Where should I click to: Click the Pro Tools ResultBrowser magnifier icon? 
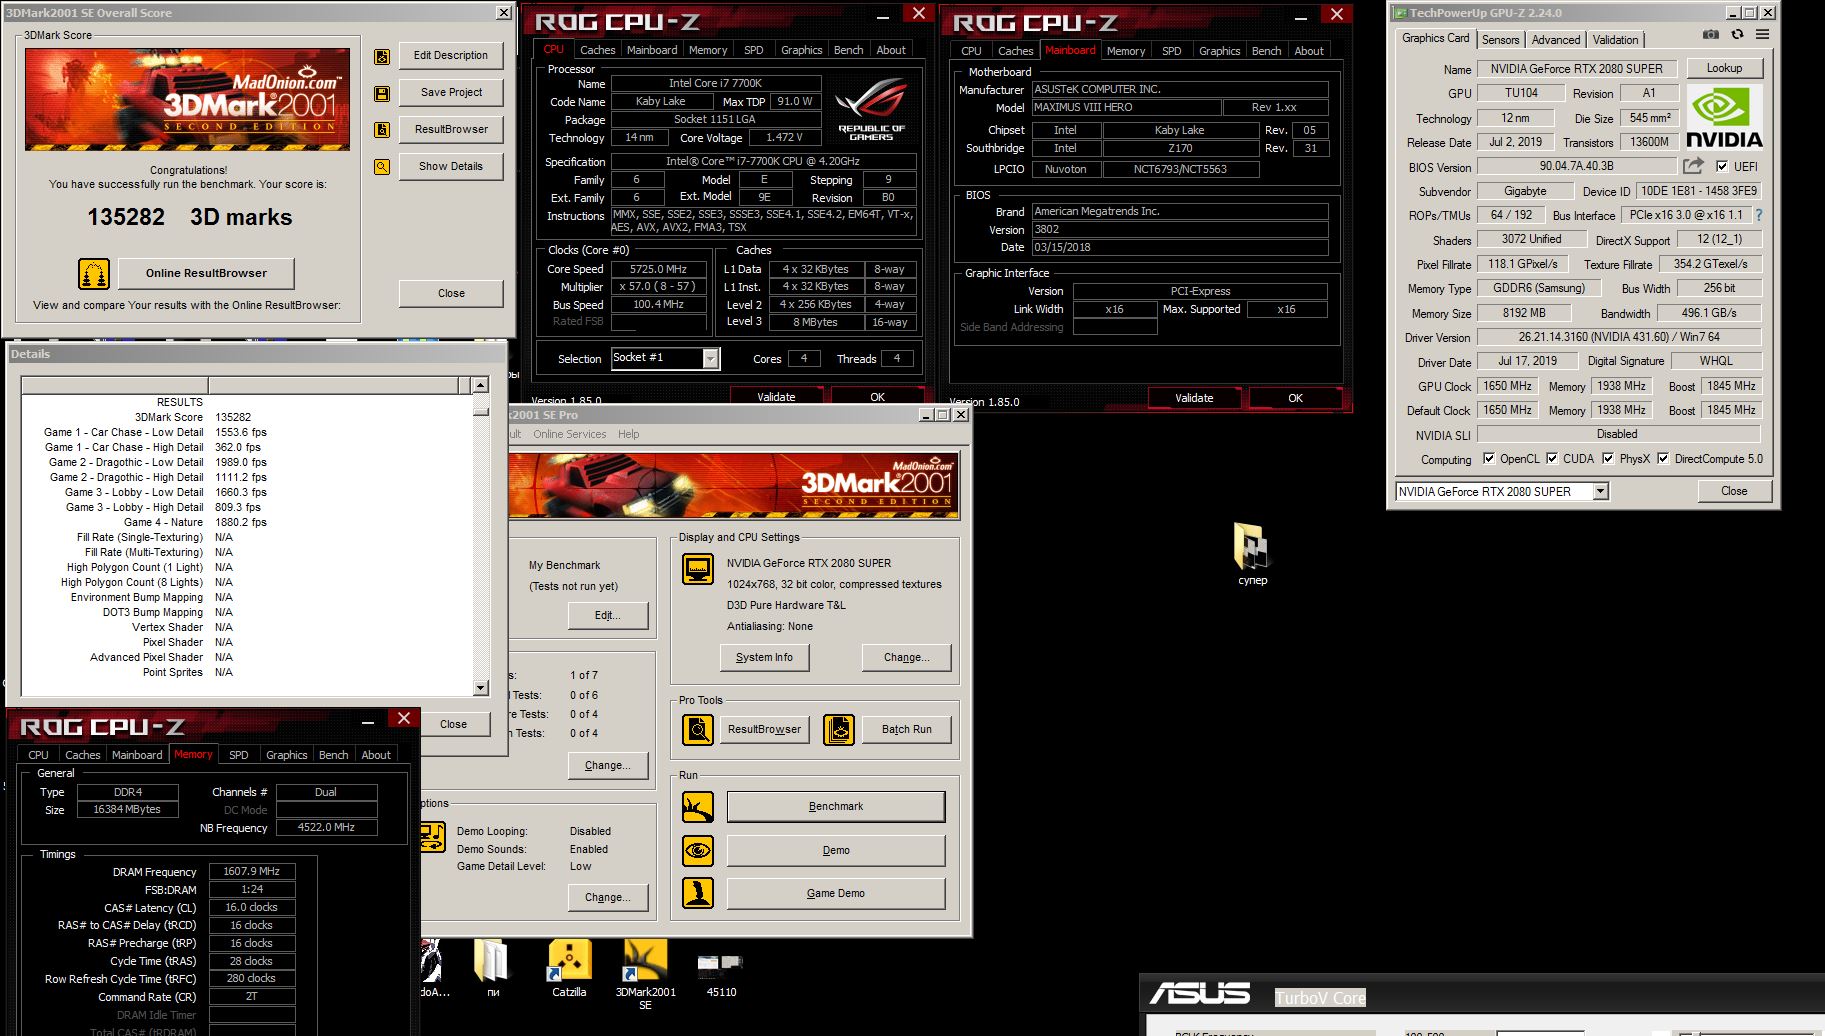(x=698, y=730)
